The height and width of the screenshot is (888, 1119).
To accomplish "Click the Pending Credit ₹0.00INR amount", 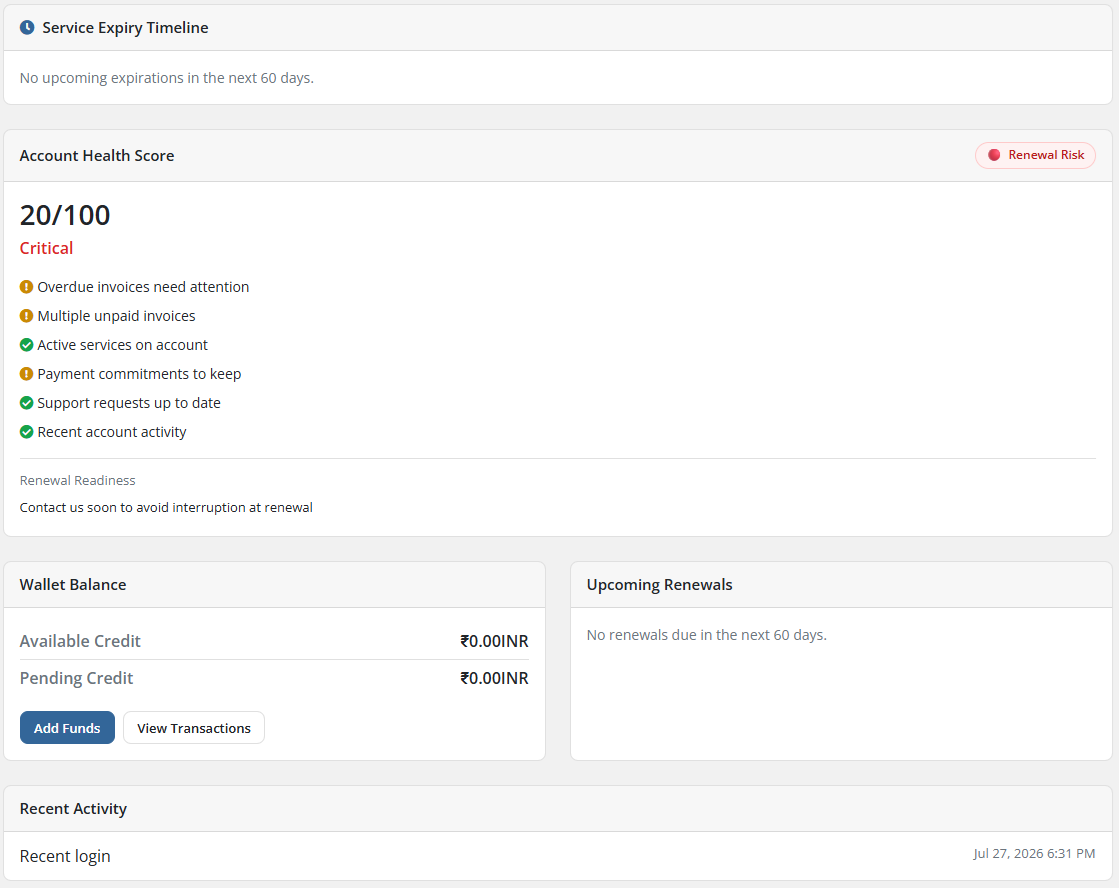I will pyautogui.click(x=495, y=678).
